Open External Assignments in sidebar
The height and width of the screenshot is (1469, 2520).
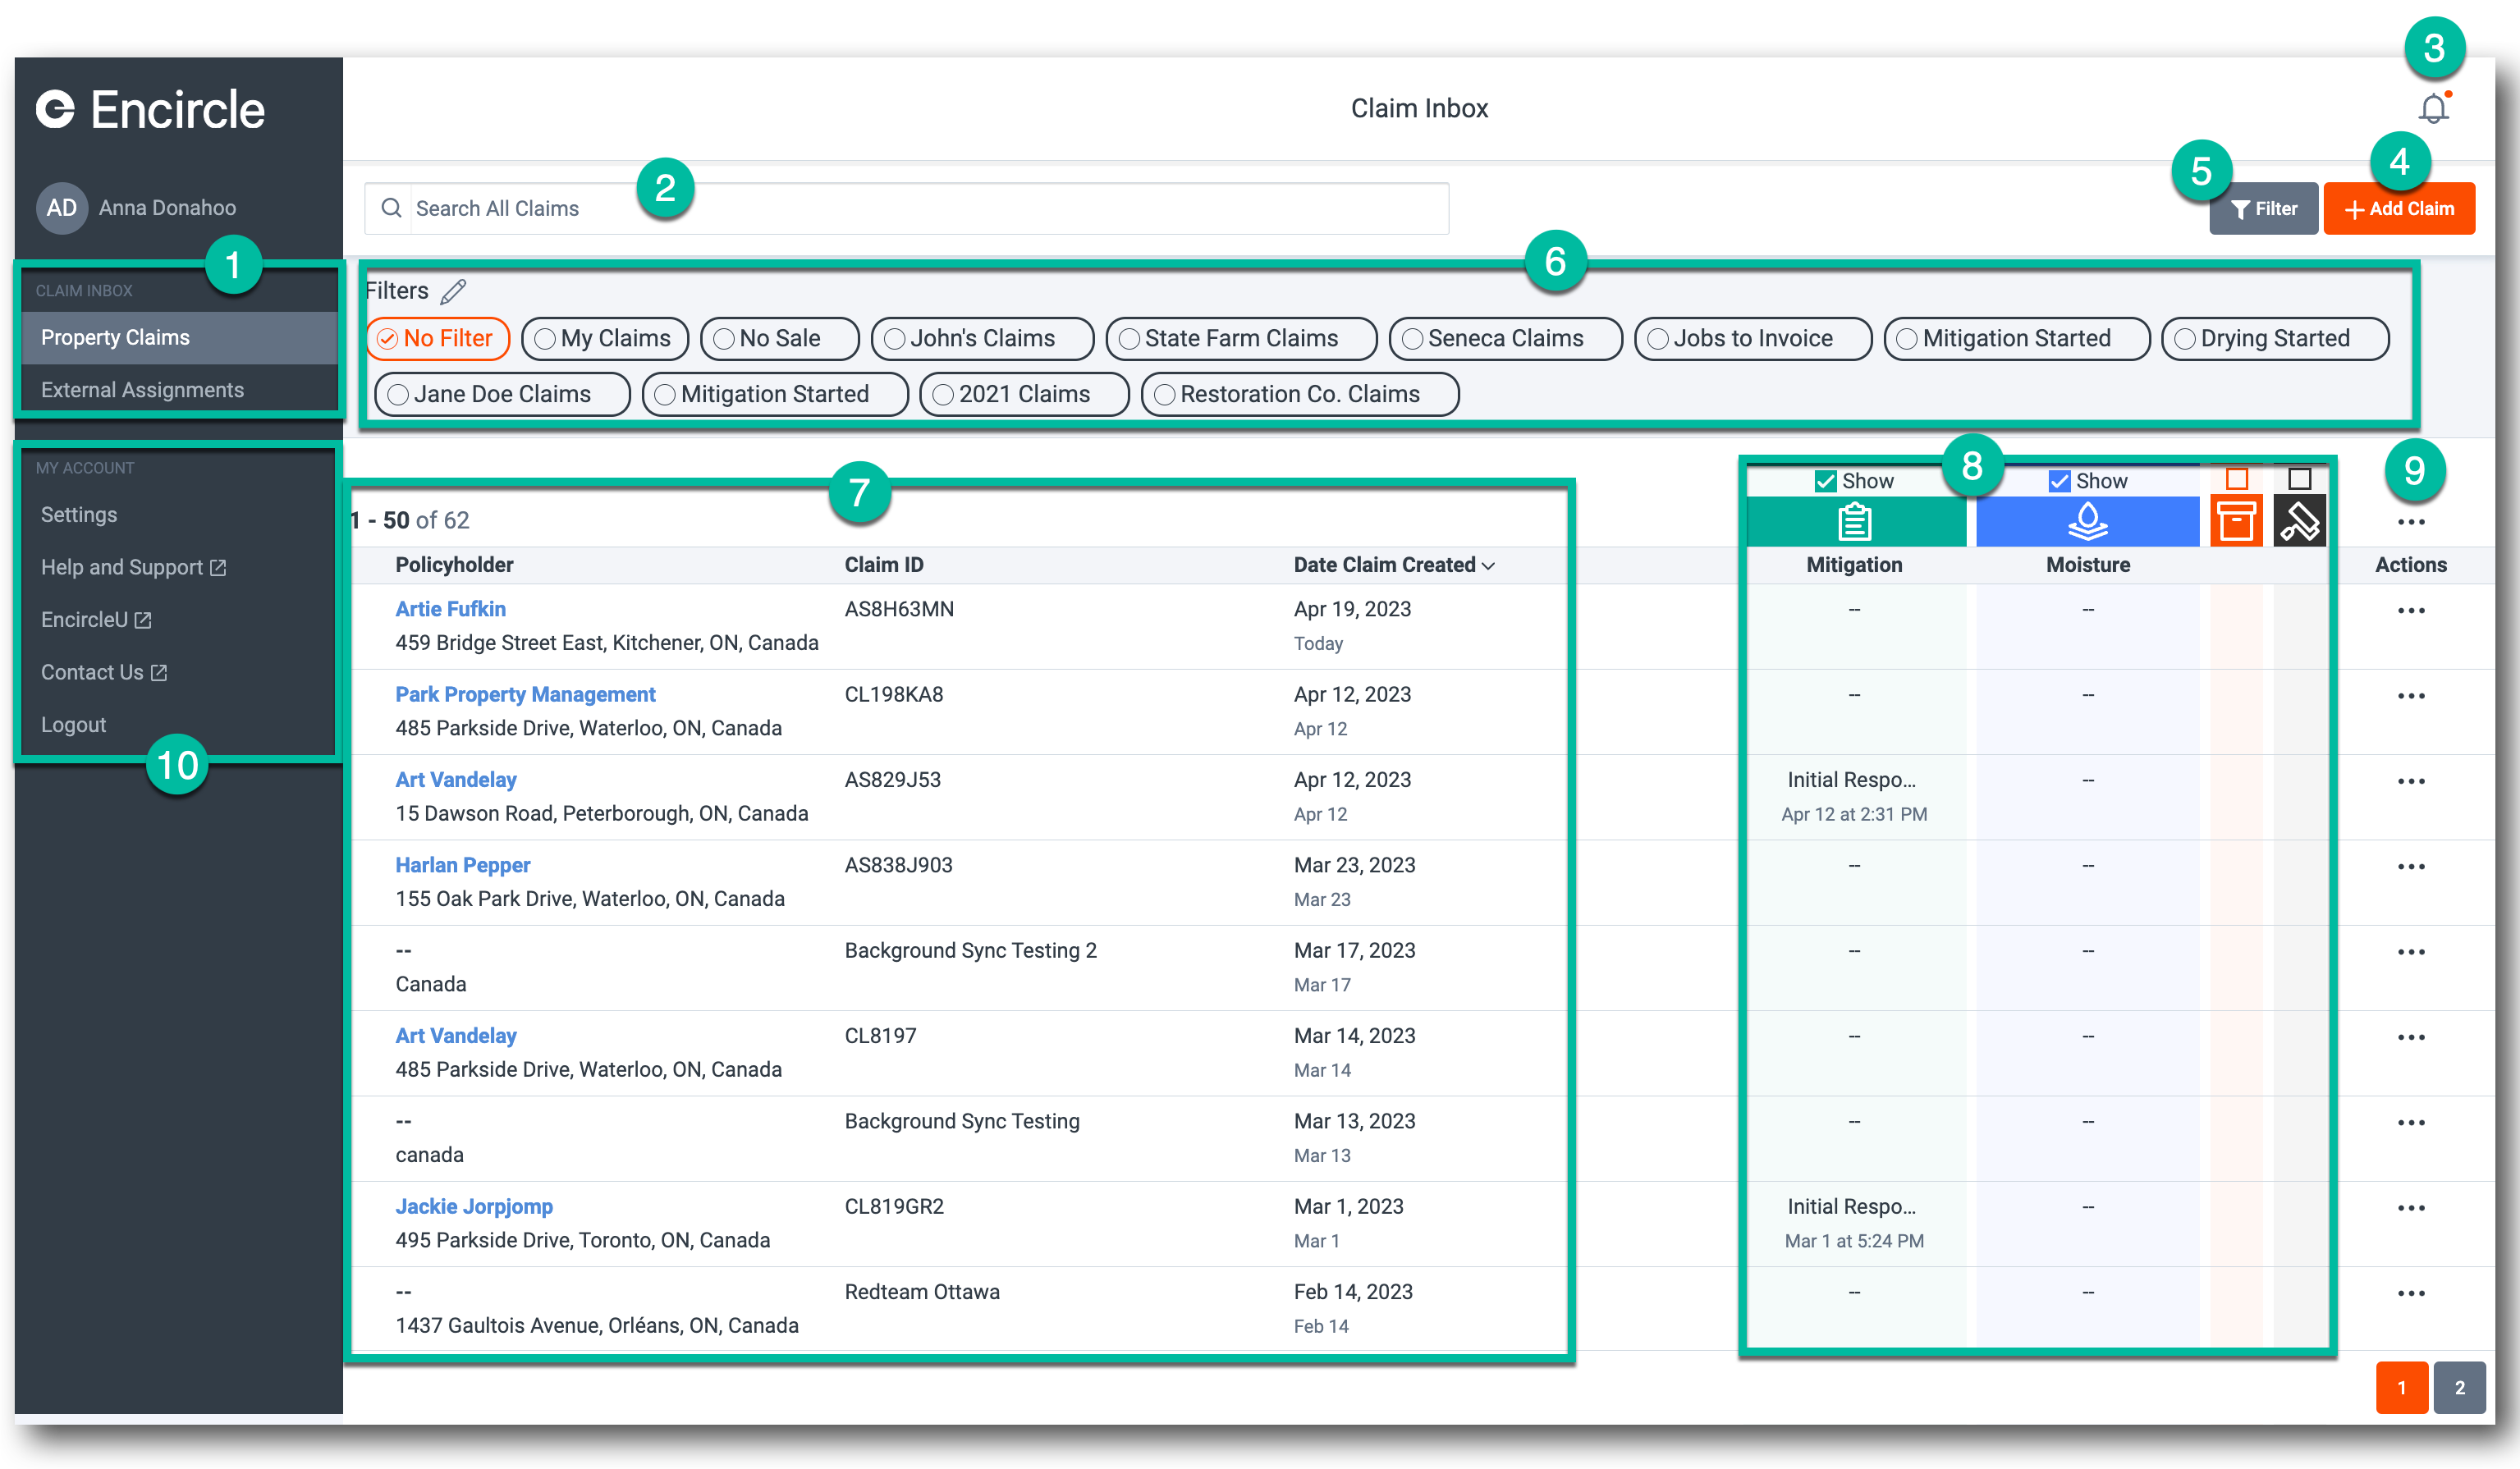[x=142, y=390]
